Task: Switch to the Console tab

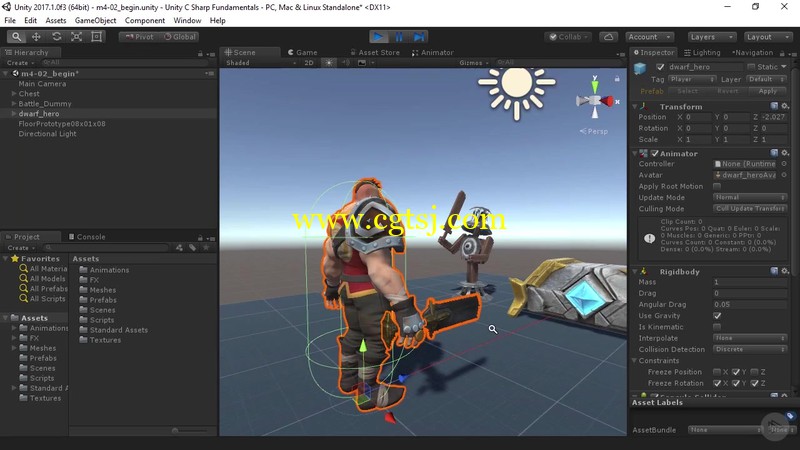Action: click(x=87, y=237)
